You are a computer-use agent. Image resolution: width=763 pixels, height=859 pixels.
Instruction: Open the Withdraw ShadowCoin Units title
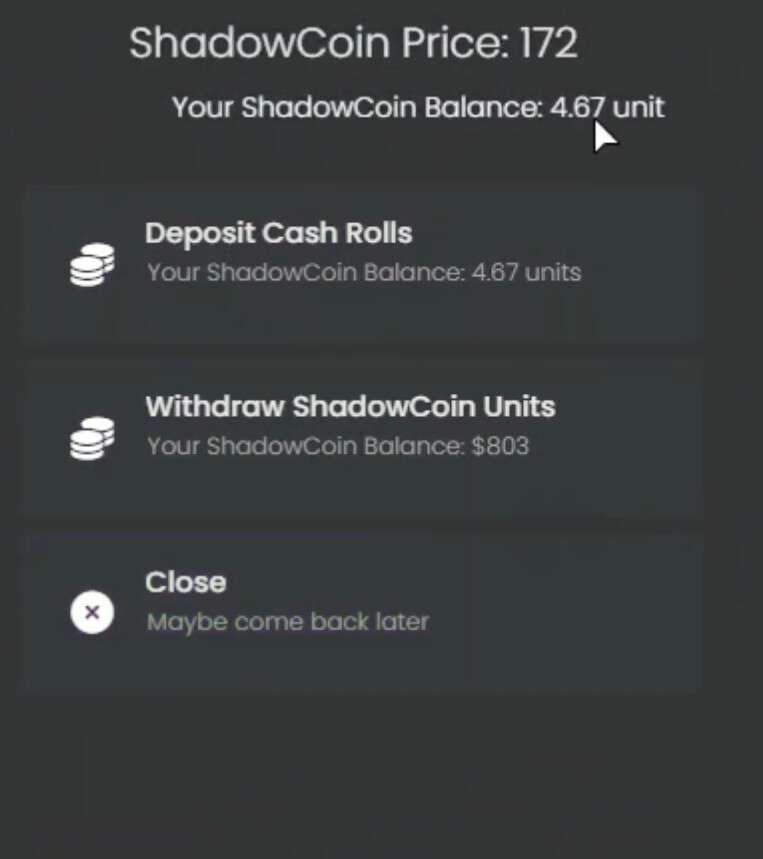point(350,407)
